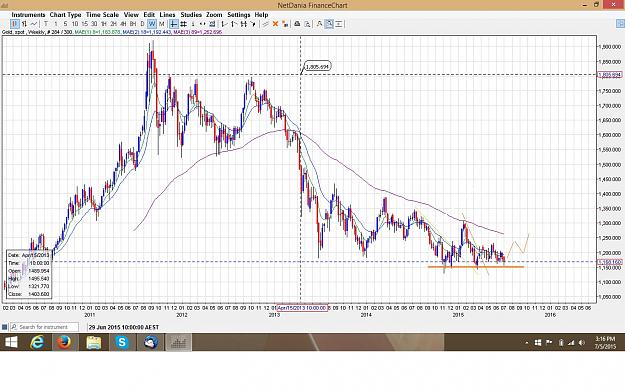Click the print preview icon
Image resolution: width=625 pixels, height=392 pixels.
point(307,24)
